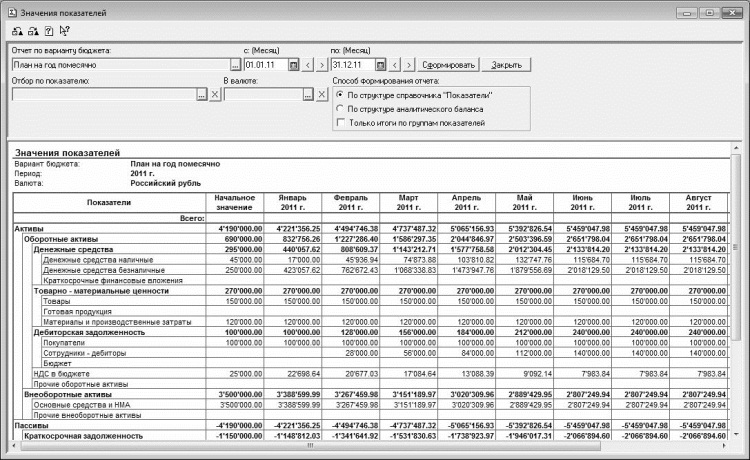Click the vertical scrollbar down arrow

736,435
